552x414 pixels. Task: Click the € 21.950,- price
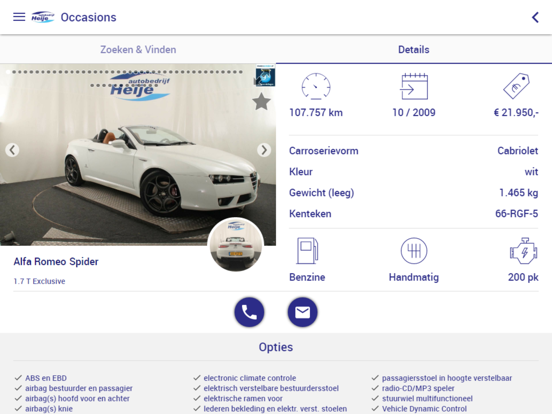point(516,113)
